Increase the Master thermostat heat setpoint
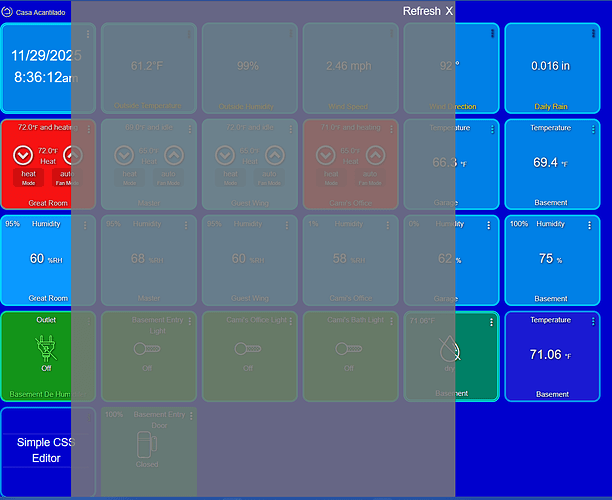Image resolution: width=612 pixels, height=500 pixels. click(174, 155)
